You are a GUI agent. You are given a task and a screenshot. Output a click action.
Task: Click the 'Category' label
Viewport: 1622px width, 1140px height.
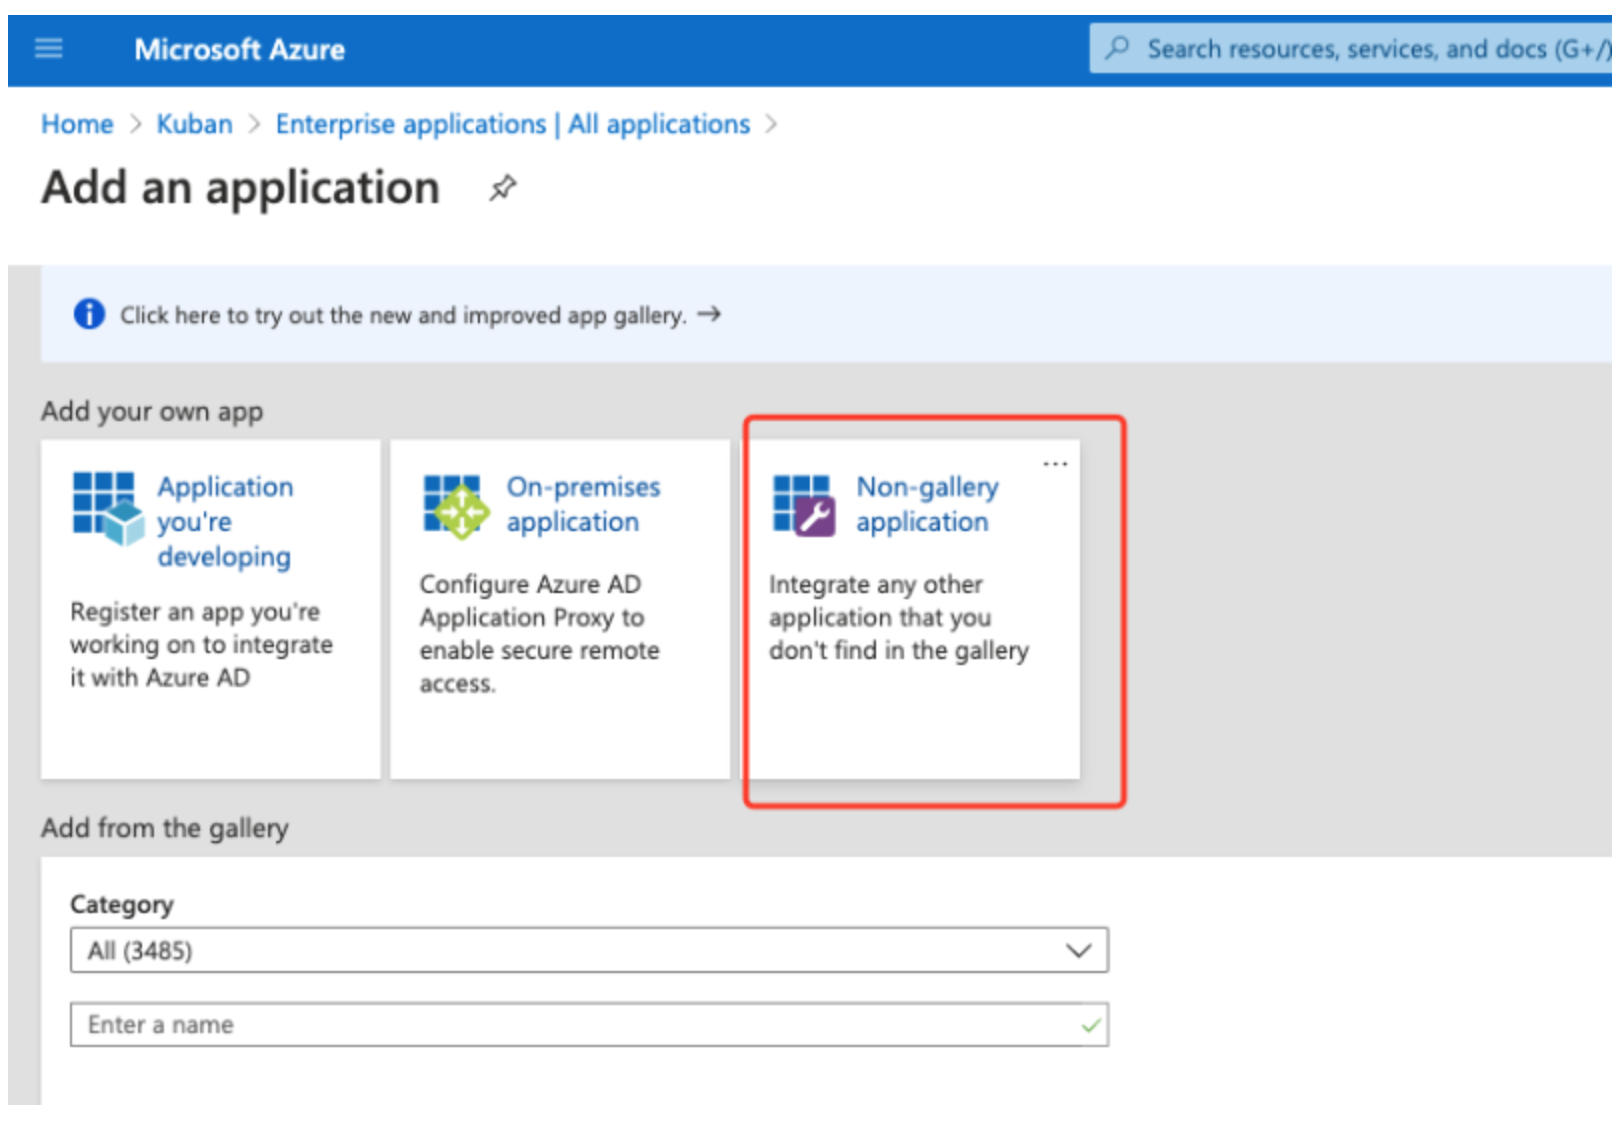click(x=122, y=904)
